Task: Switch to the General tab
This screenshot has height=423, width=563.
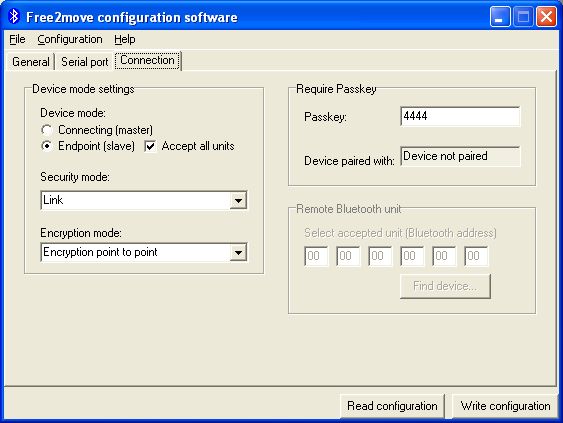Action: 31,62
